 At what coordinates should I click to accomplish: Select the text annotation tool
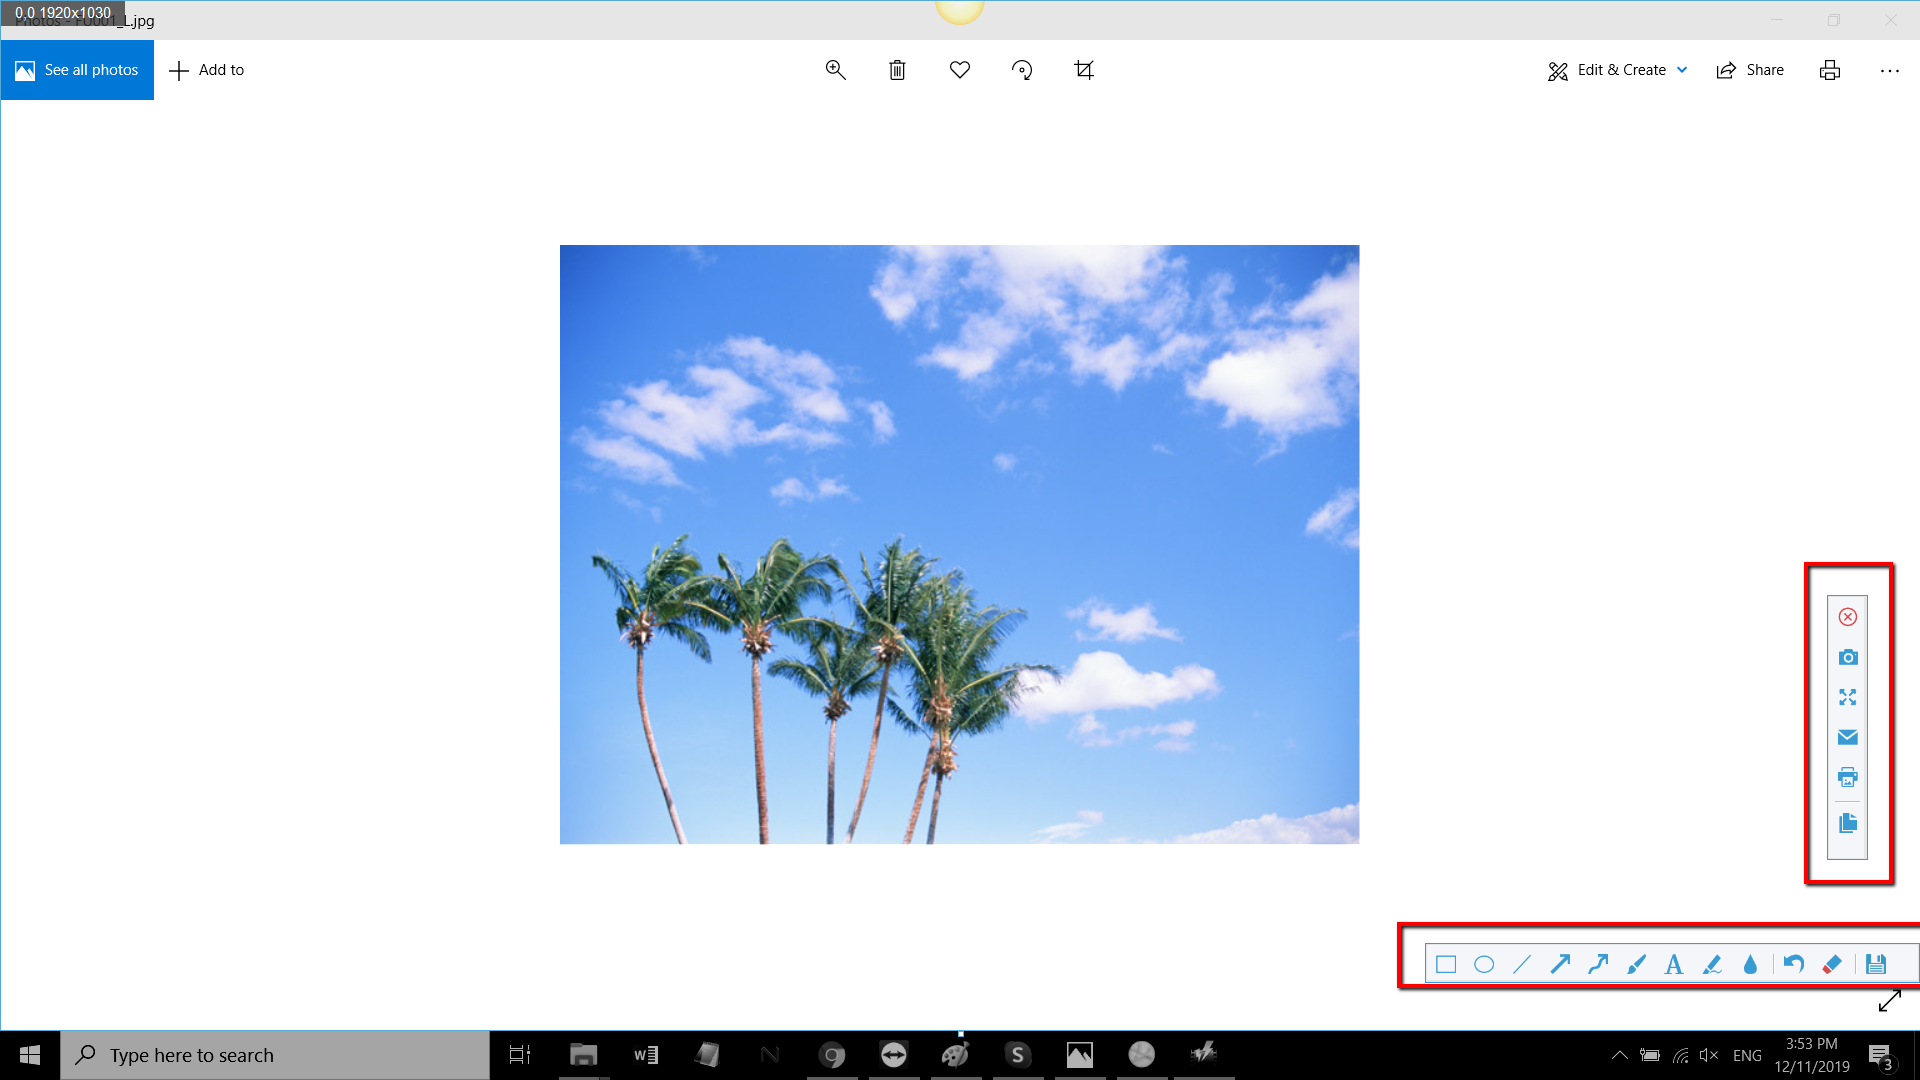(x=1675, y=964)
